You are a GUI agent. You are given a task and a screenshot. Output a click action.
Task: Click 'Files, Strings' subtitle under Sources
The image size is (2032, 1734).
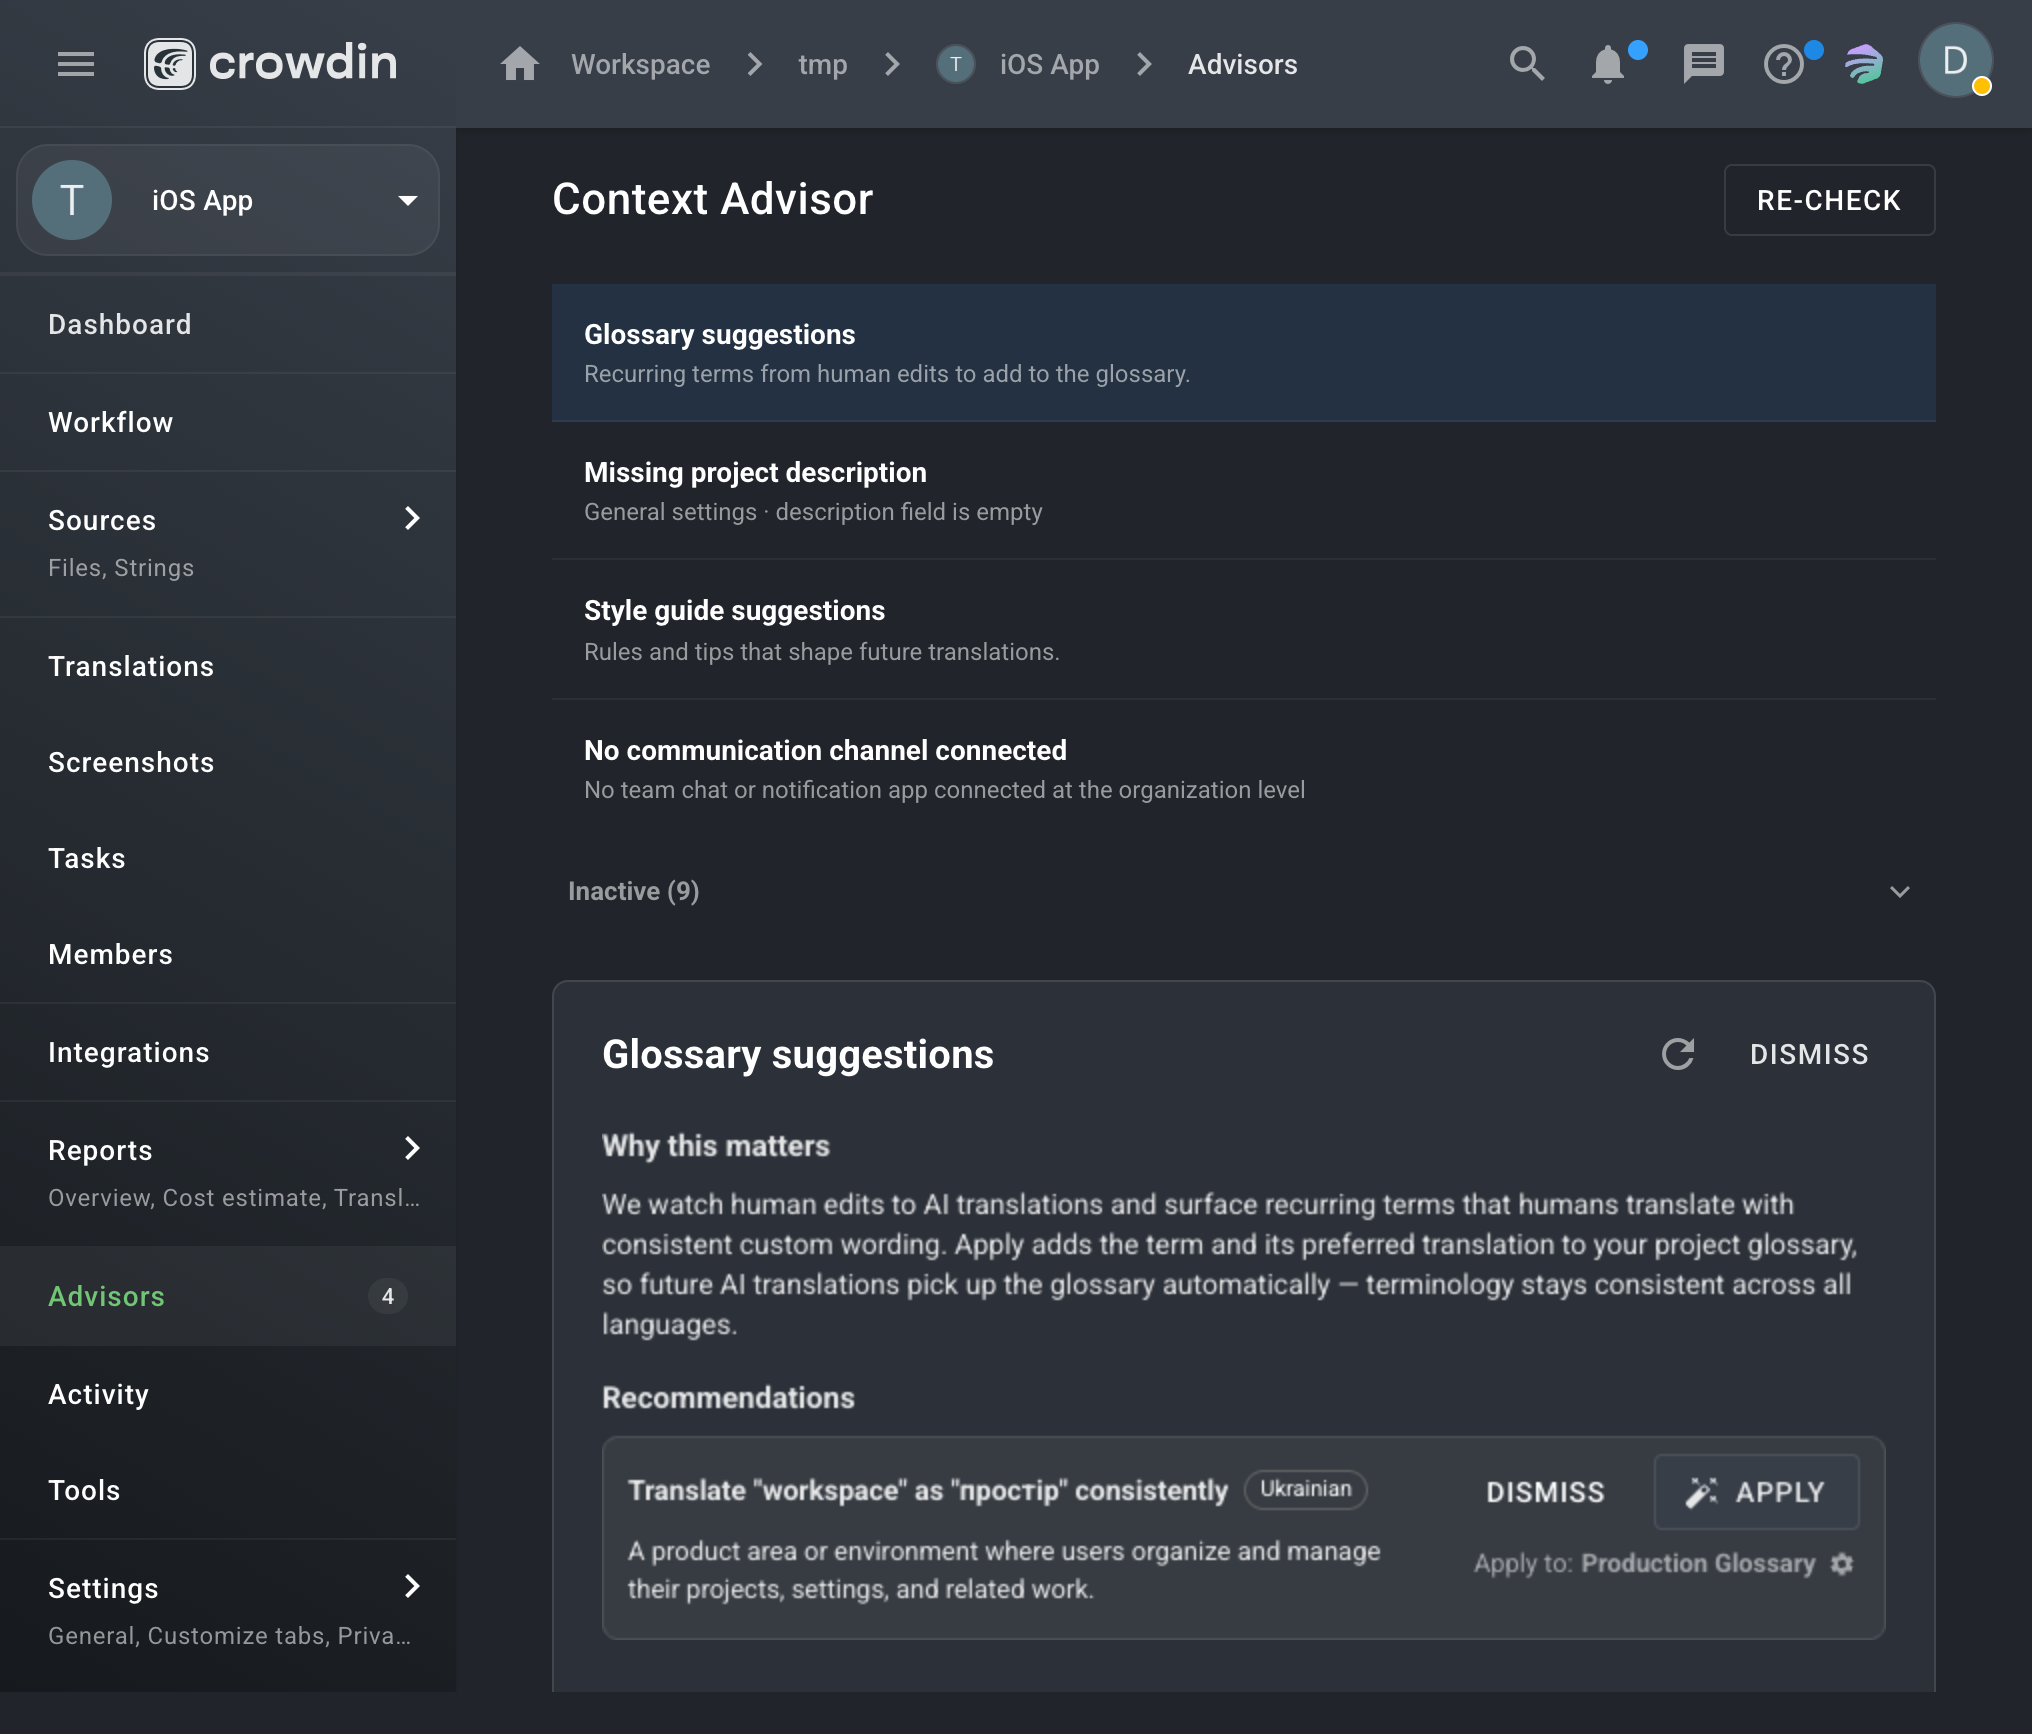click(121, 567)
